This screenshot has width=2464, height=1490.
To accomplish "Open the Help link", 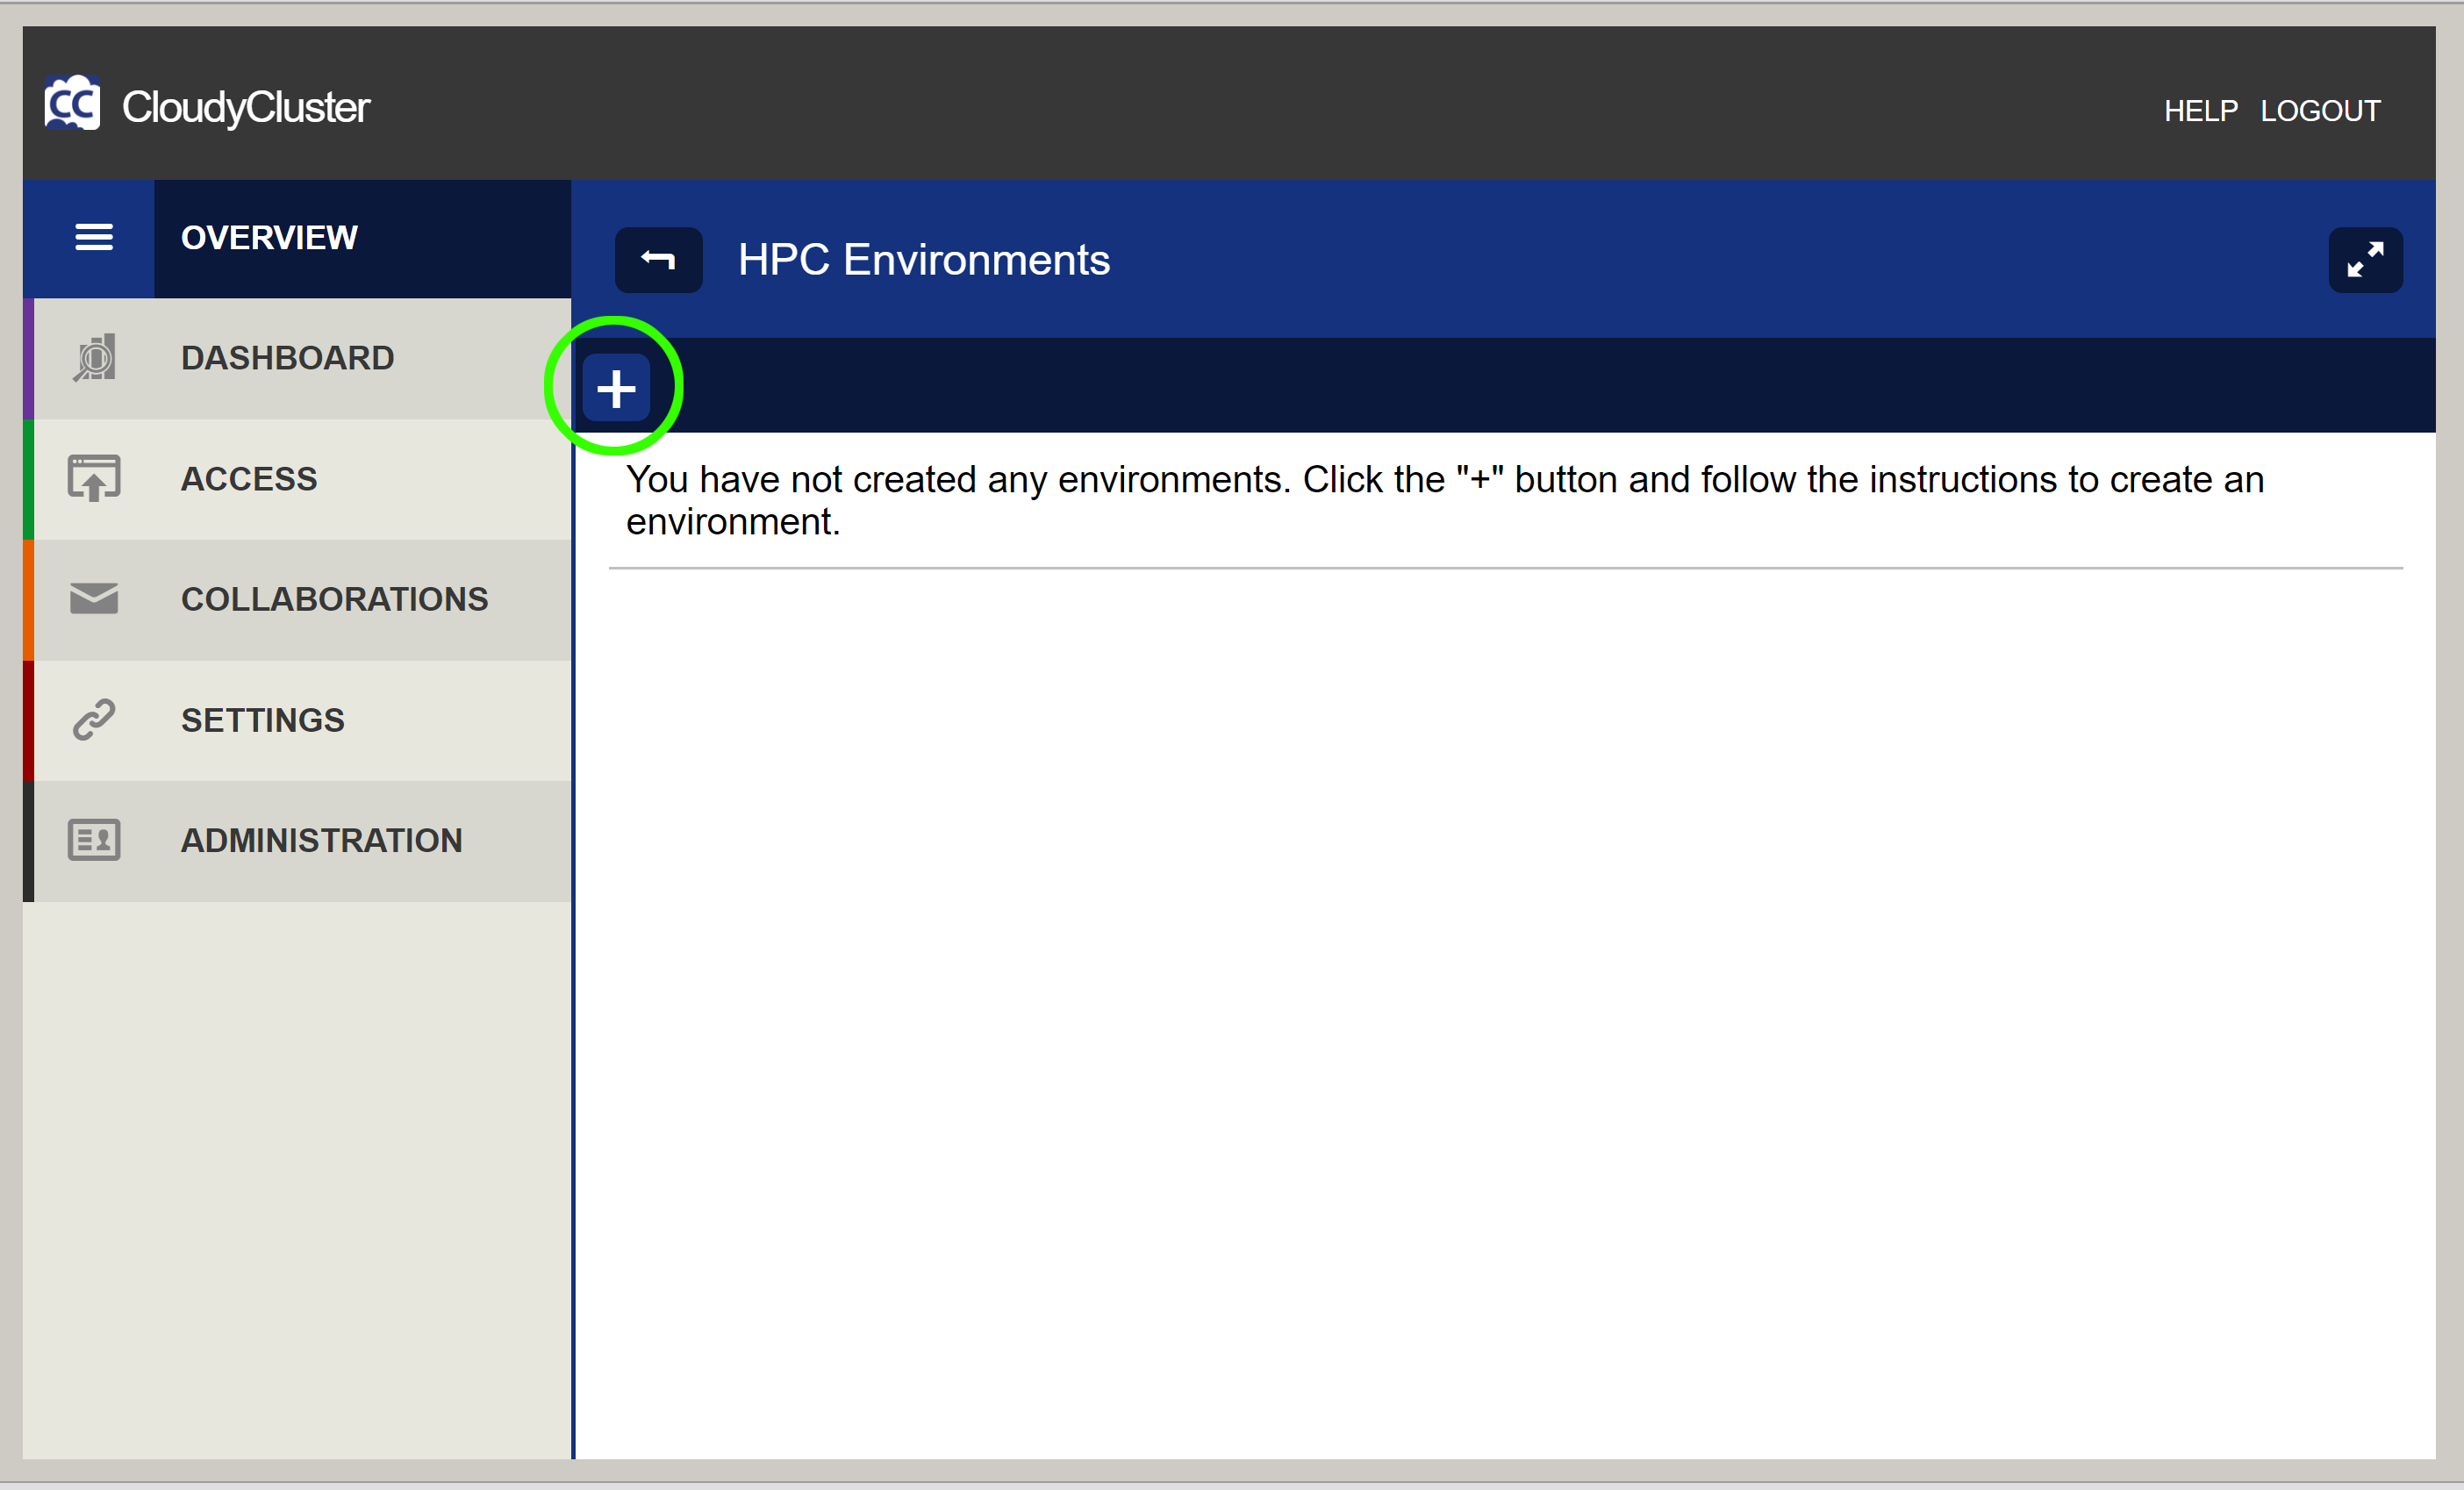I will [2200, 111].
